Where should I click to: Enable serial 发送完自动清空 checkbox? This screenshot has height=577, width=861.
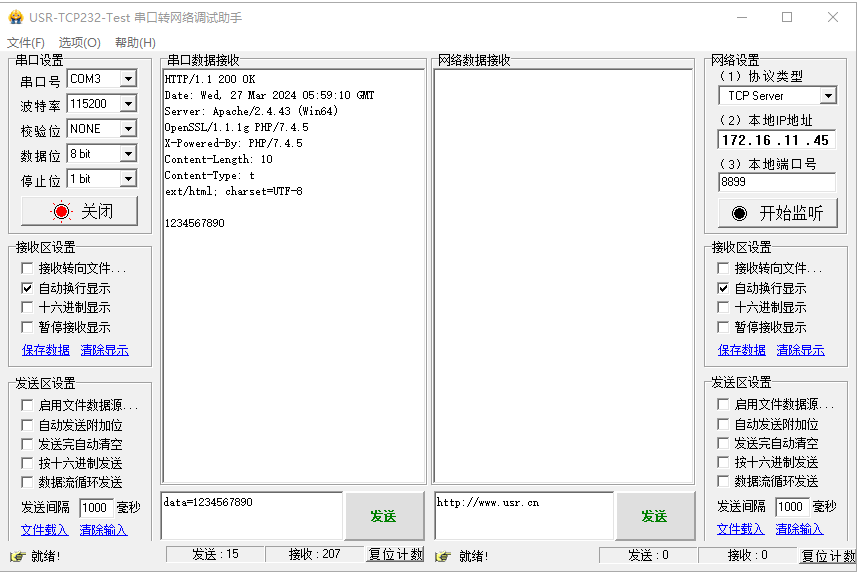coord(27,444)
